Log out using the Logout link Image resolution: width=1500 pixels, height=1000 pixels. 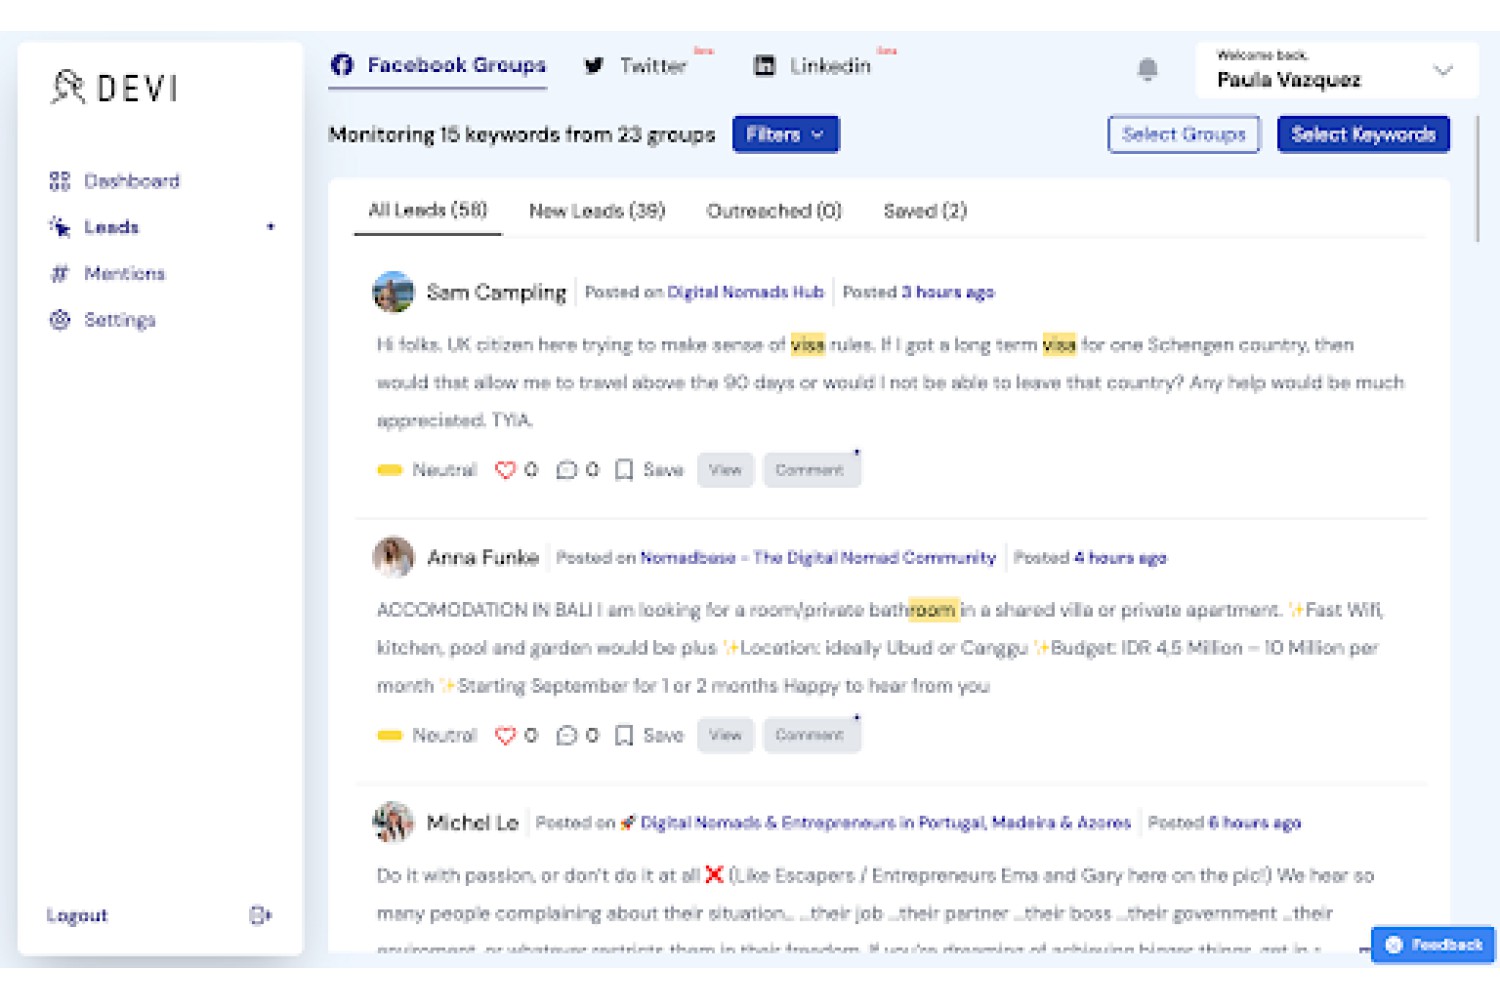tap(77, 915)
